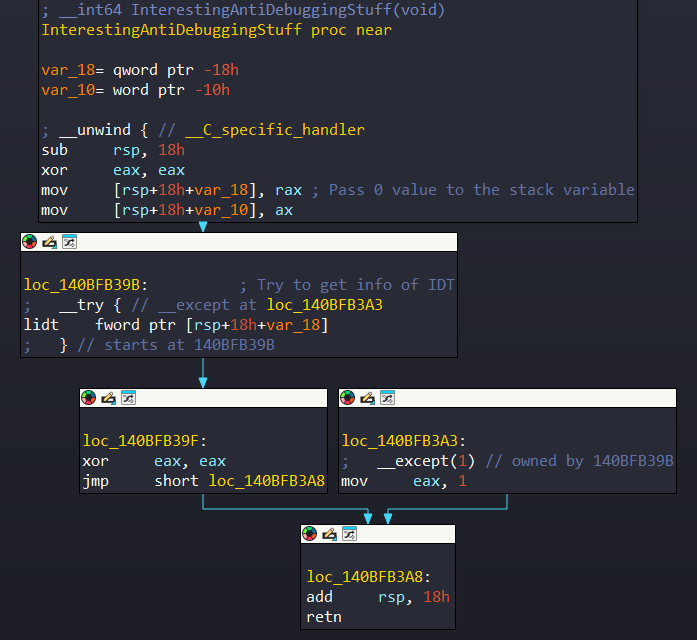This screenshot has height=640, width=697.
Task: Click the 'xor eax, eax' line in top block
Action: 113,170
